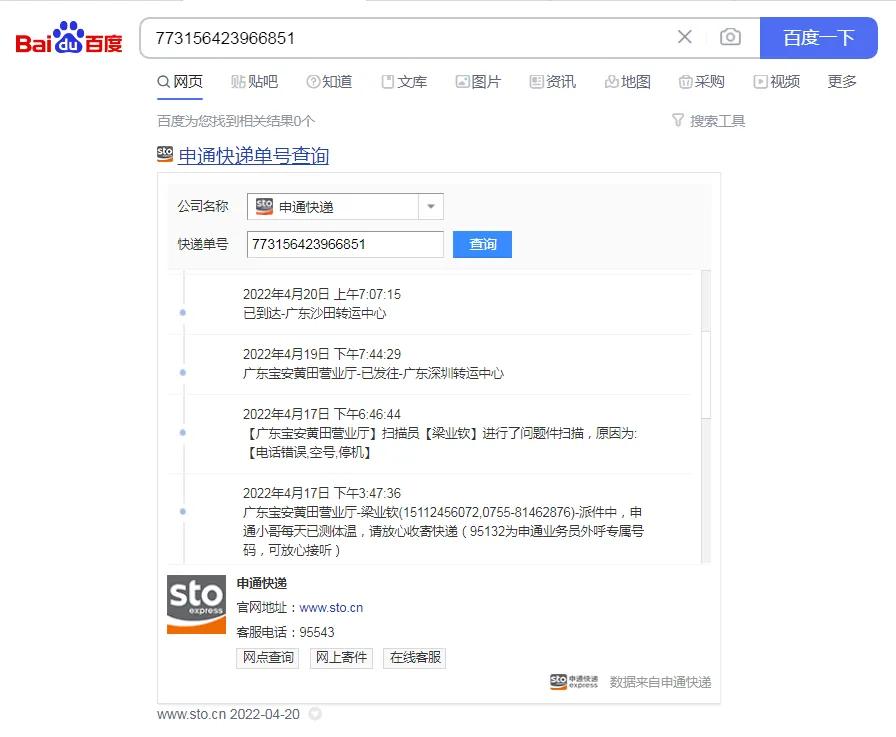Screen dimensions: 896x737
Task: Clear the search box with the X
Action: click(684, 37)
